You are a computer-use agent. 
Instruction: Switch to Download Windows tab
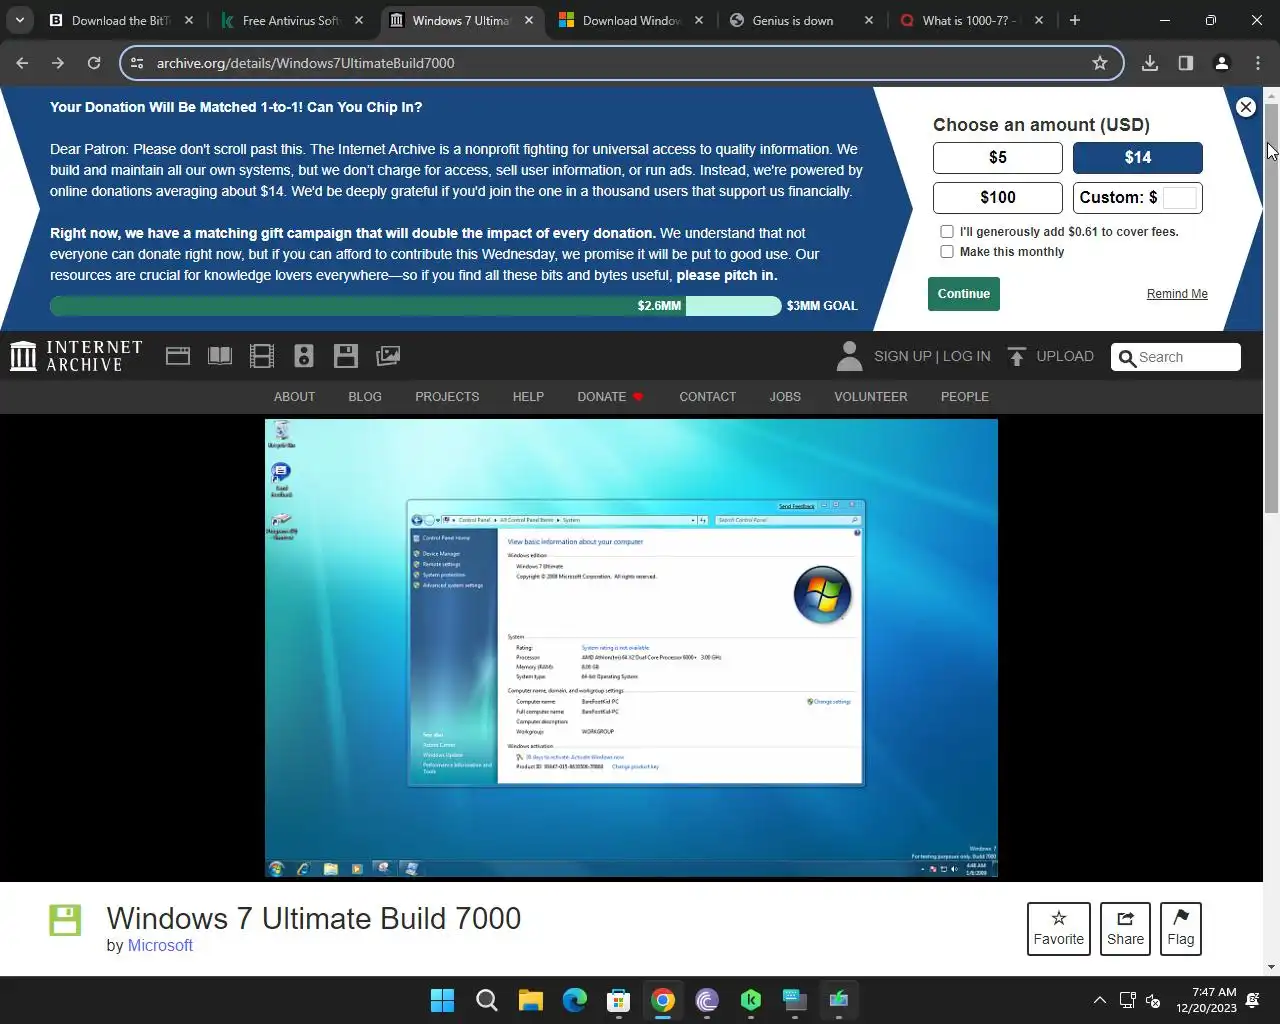632,20
